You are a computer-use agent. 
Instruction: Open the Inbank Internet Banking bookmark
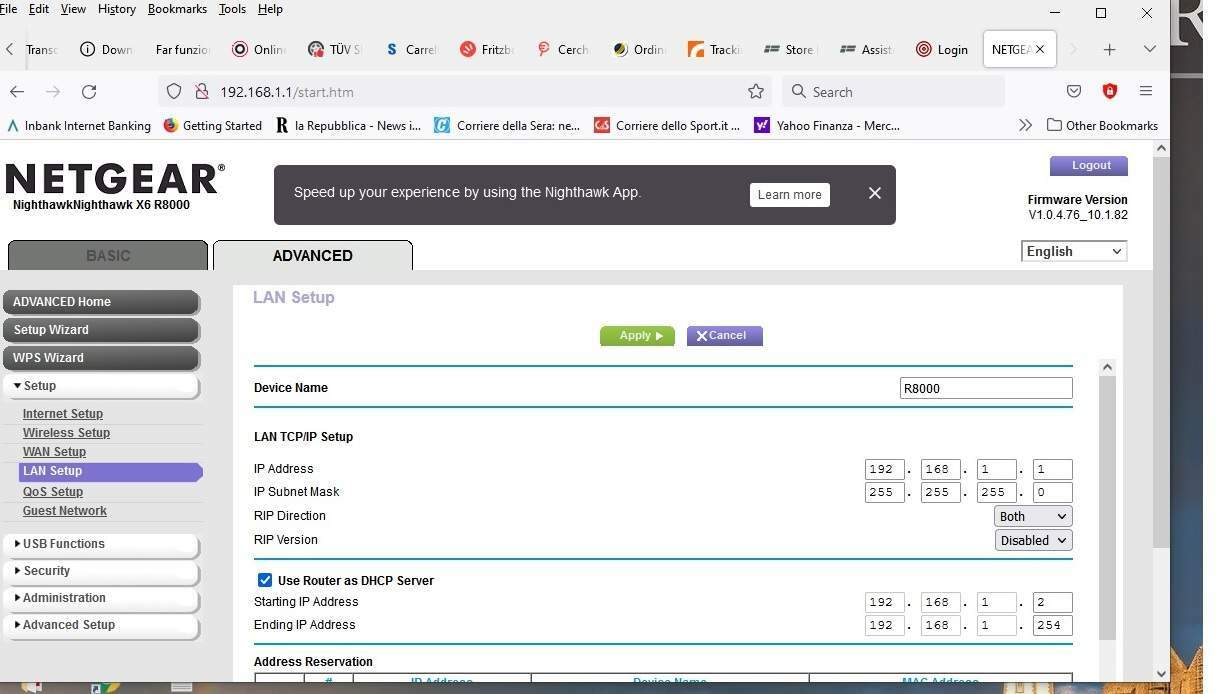point(79,125)
